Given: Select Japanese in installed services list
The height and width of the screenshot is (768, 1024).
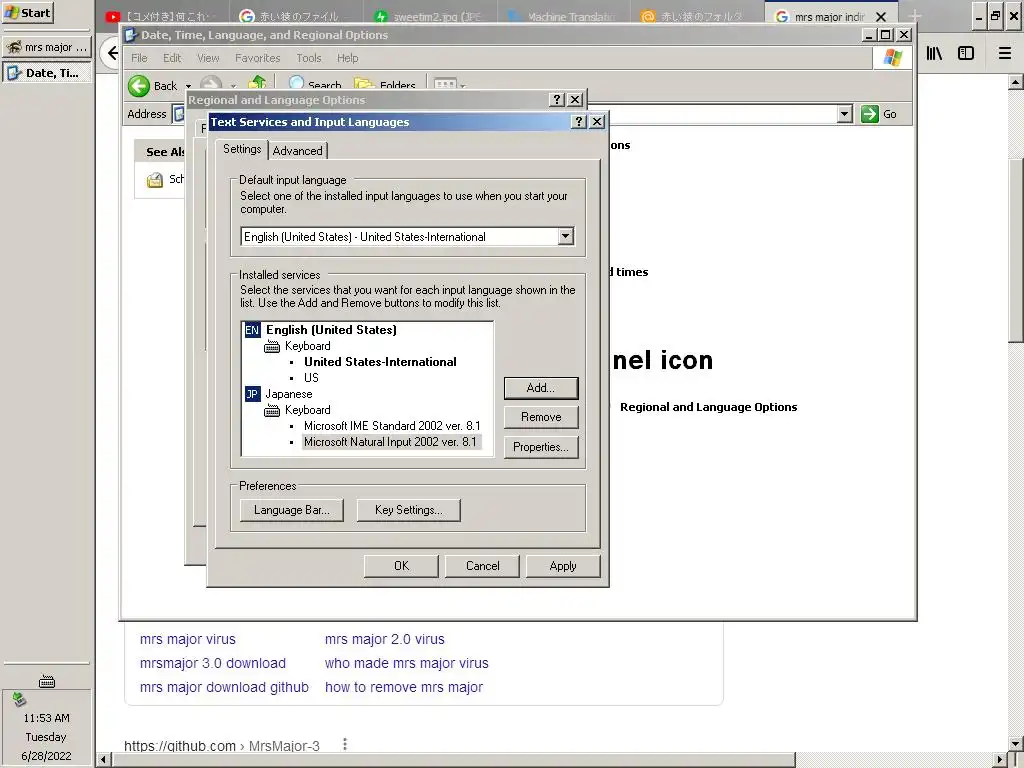Looking at the screenshot, I should pyautogui.click(x=289, y=394).
